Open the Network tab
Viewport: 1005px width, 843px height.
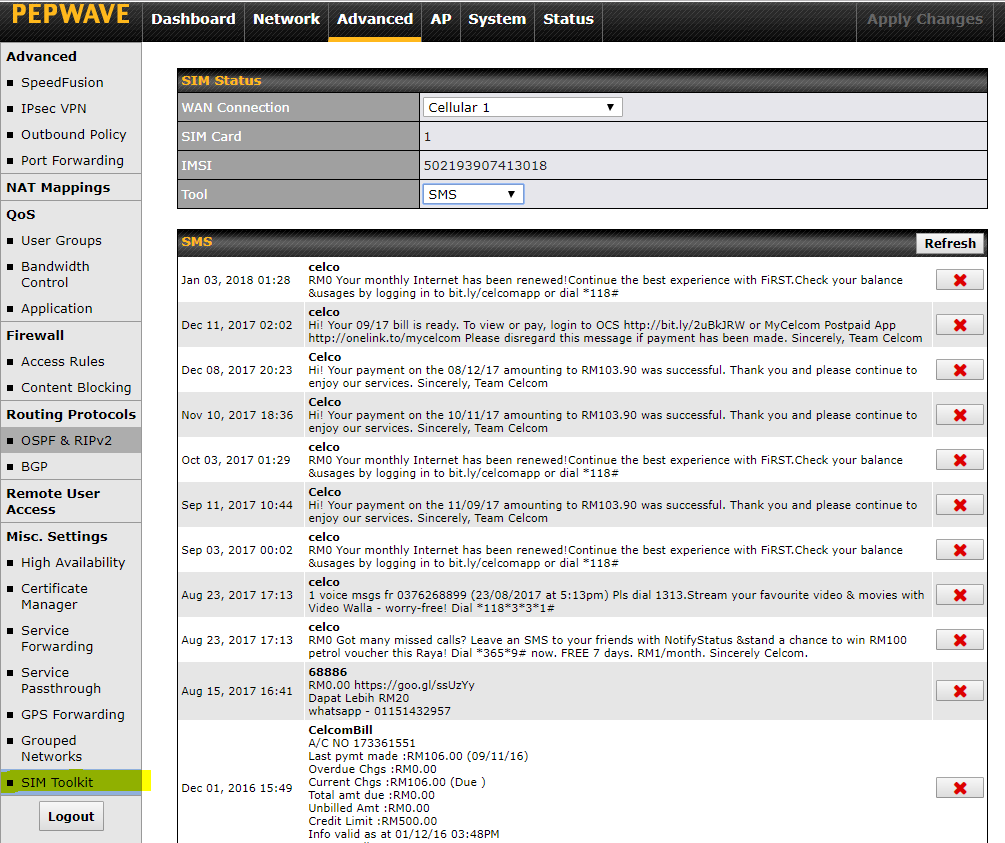pos(286,19)
